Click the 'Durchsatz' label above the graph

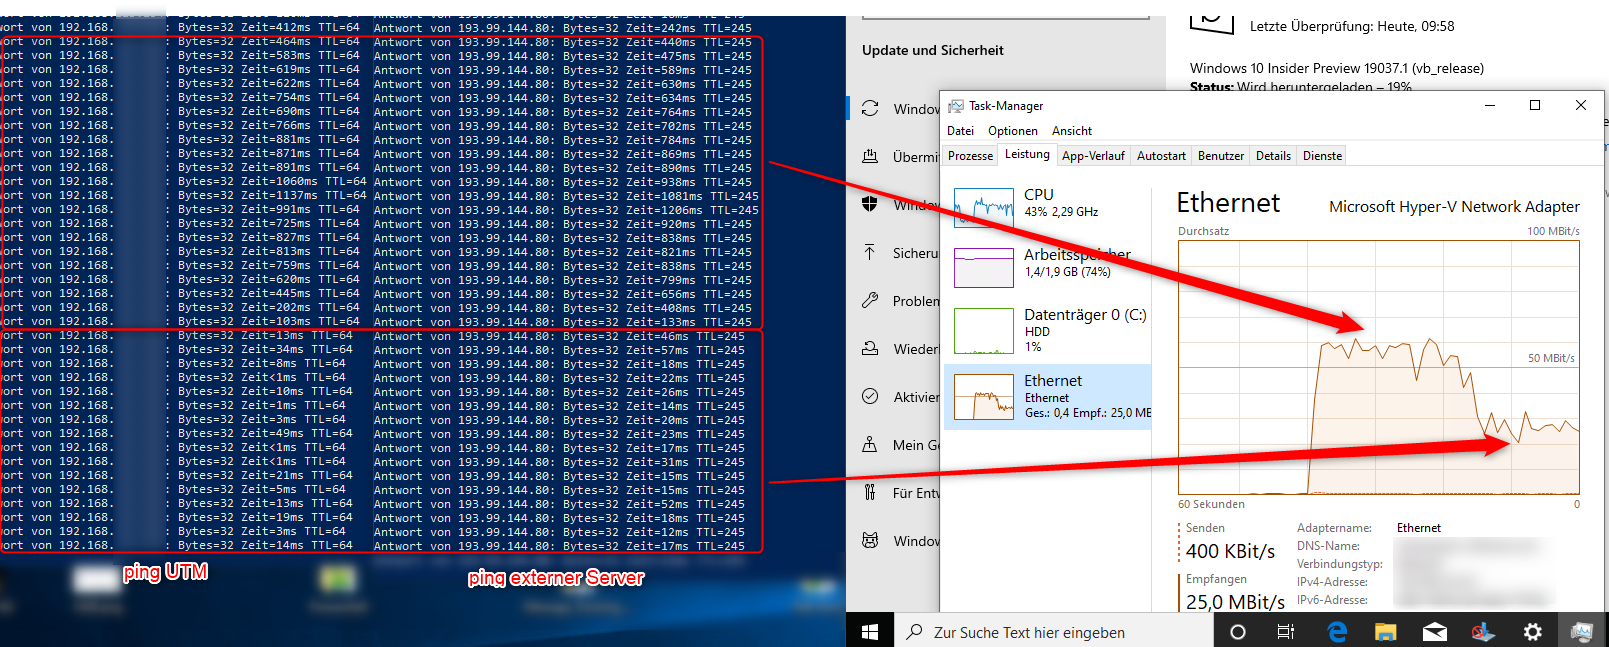point(1203,231)
